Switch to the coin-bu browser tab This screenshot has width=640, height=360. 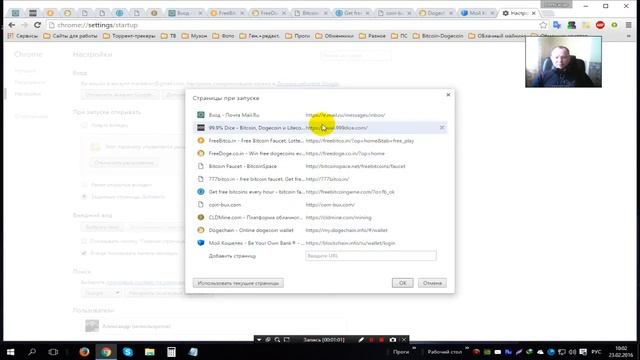click(393, 13)
